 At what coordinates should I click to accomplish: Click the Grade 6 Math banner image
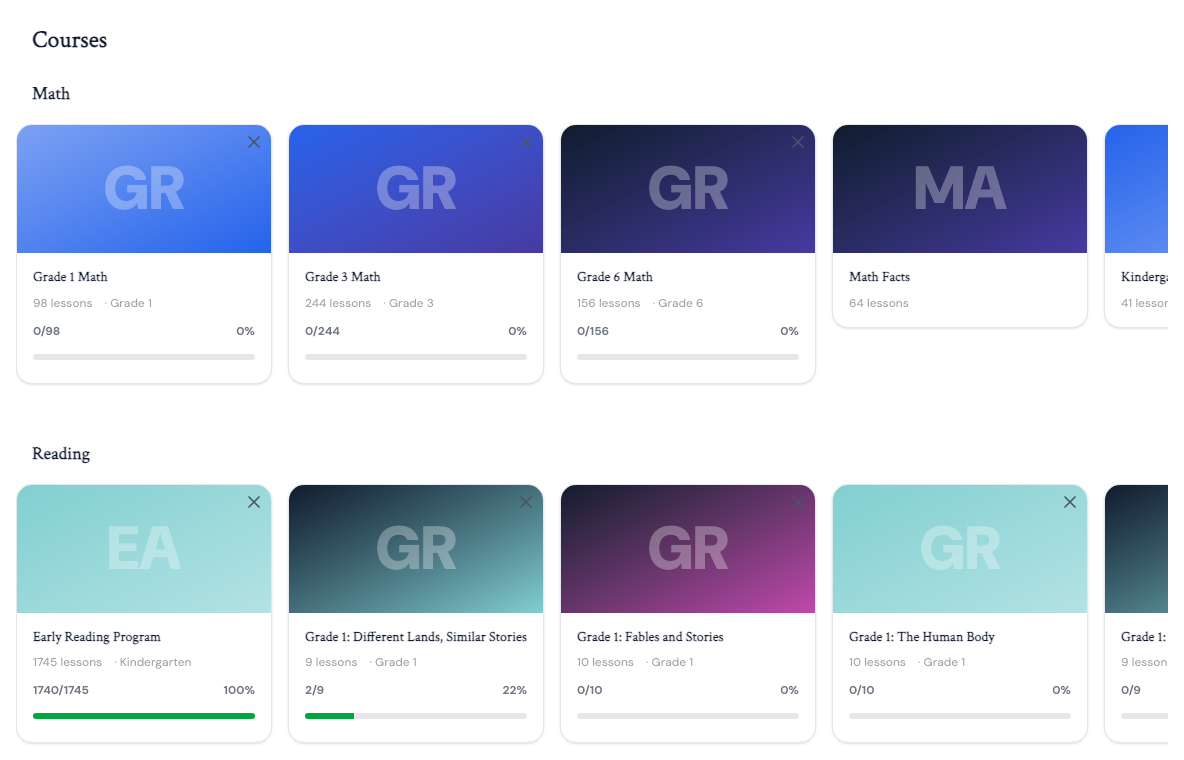point(688,189)
